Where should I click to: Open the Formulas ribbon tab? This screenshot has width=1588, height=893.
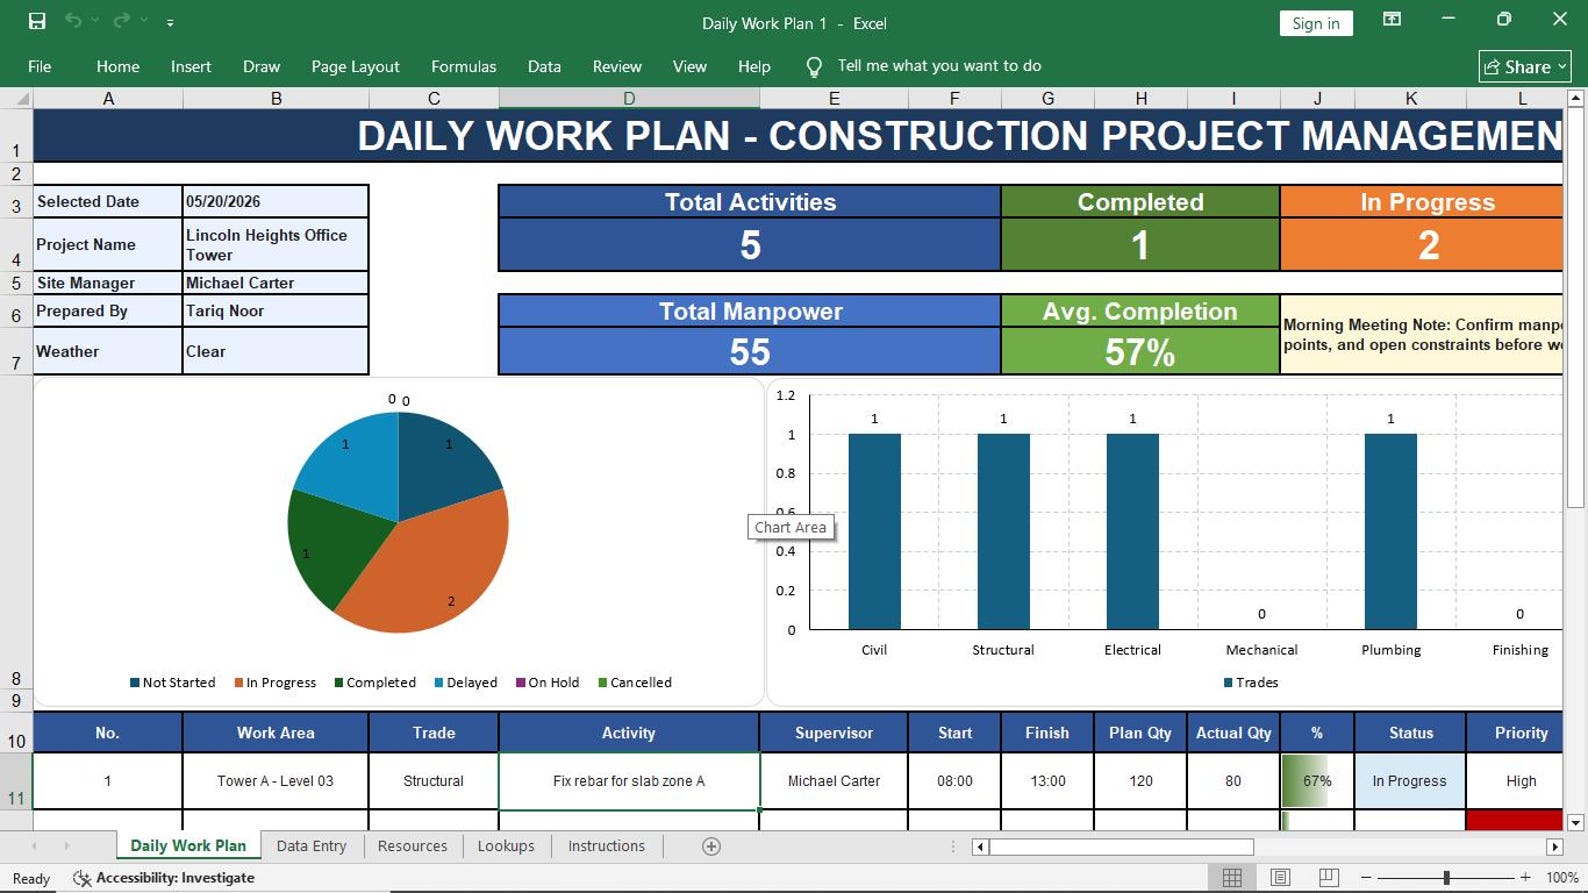[463, 66]
